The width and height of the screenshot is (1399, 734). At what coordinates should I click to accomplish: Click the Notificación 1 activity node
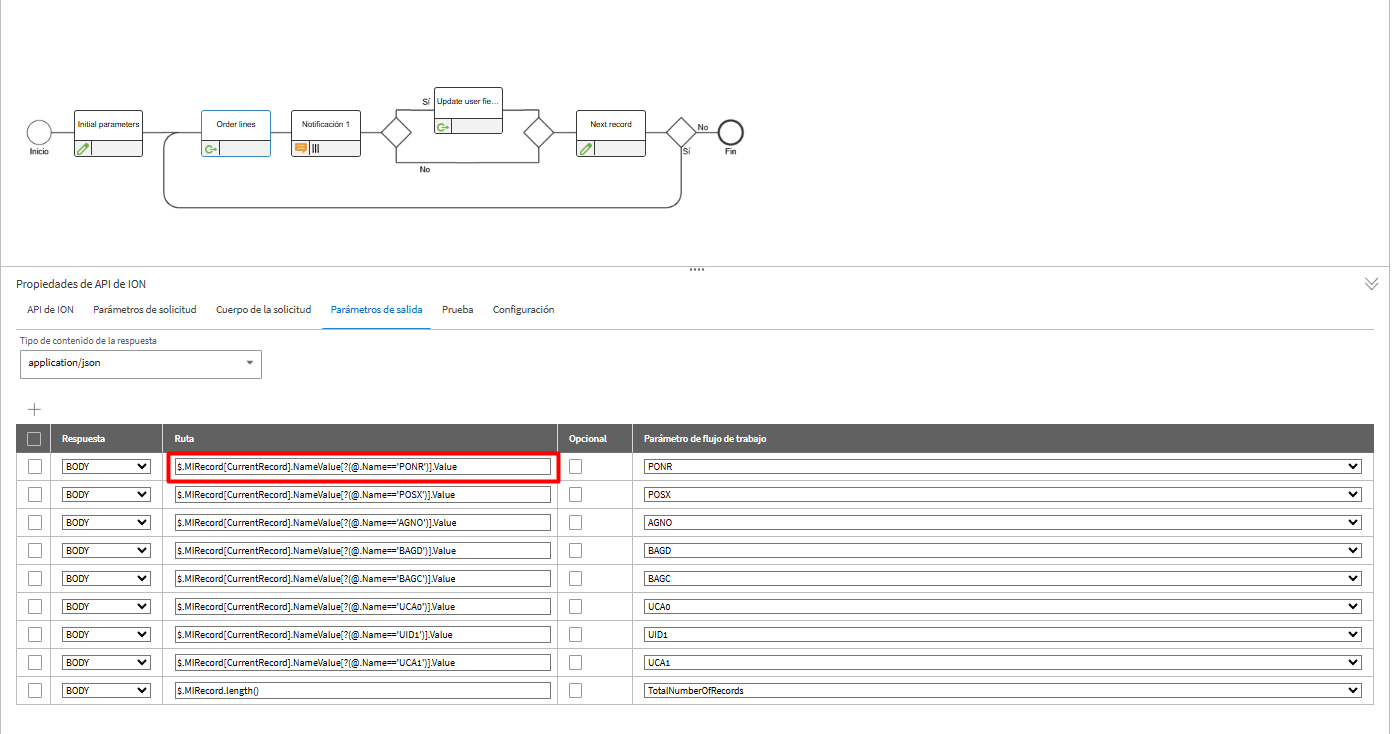(326, 133)
